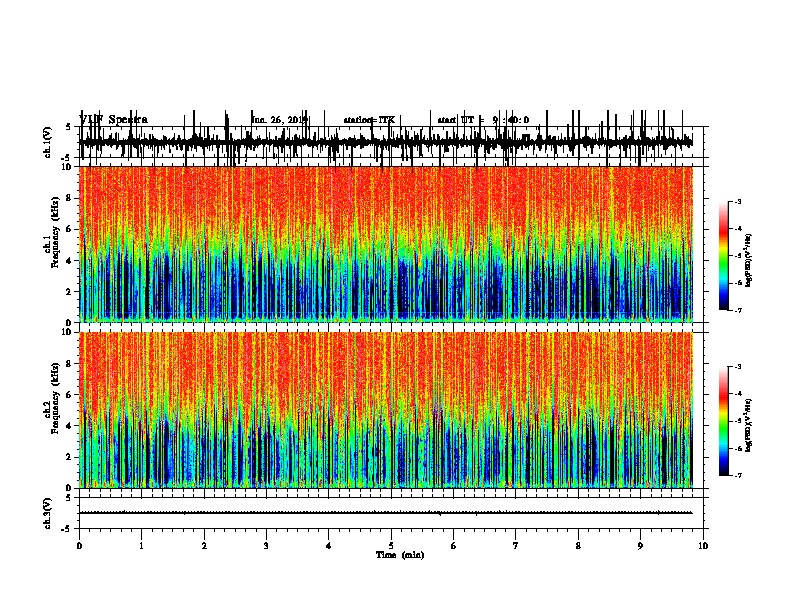This screenshot has height=612, width=792.
Task: Click the "Jan. 26, 2014" date label
Action: point(280,120)
